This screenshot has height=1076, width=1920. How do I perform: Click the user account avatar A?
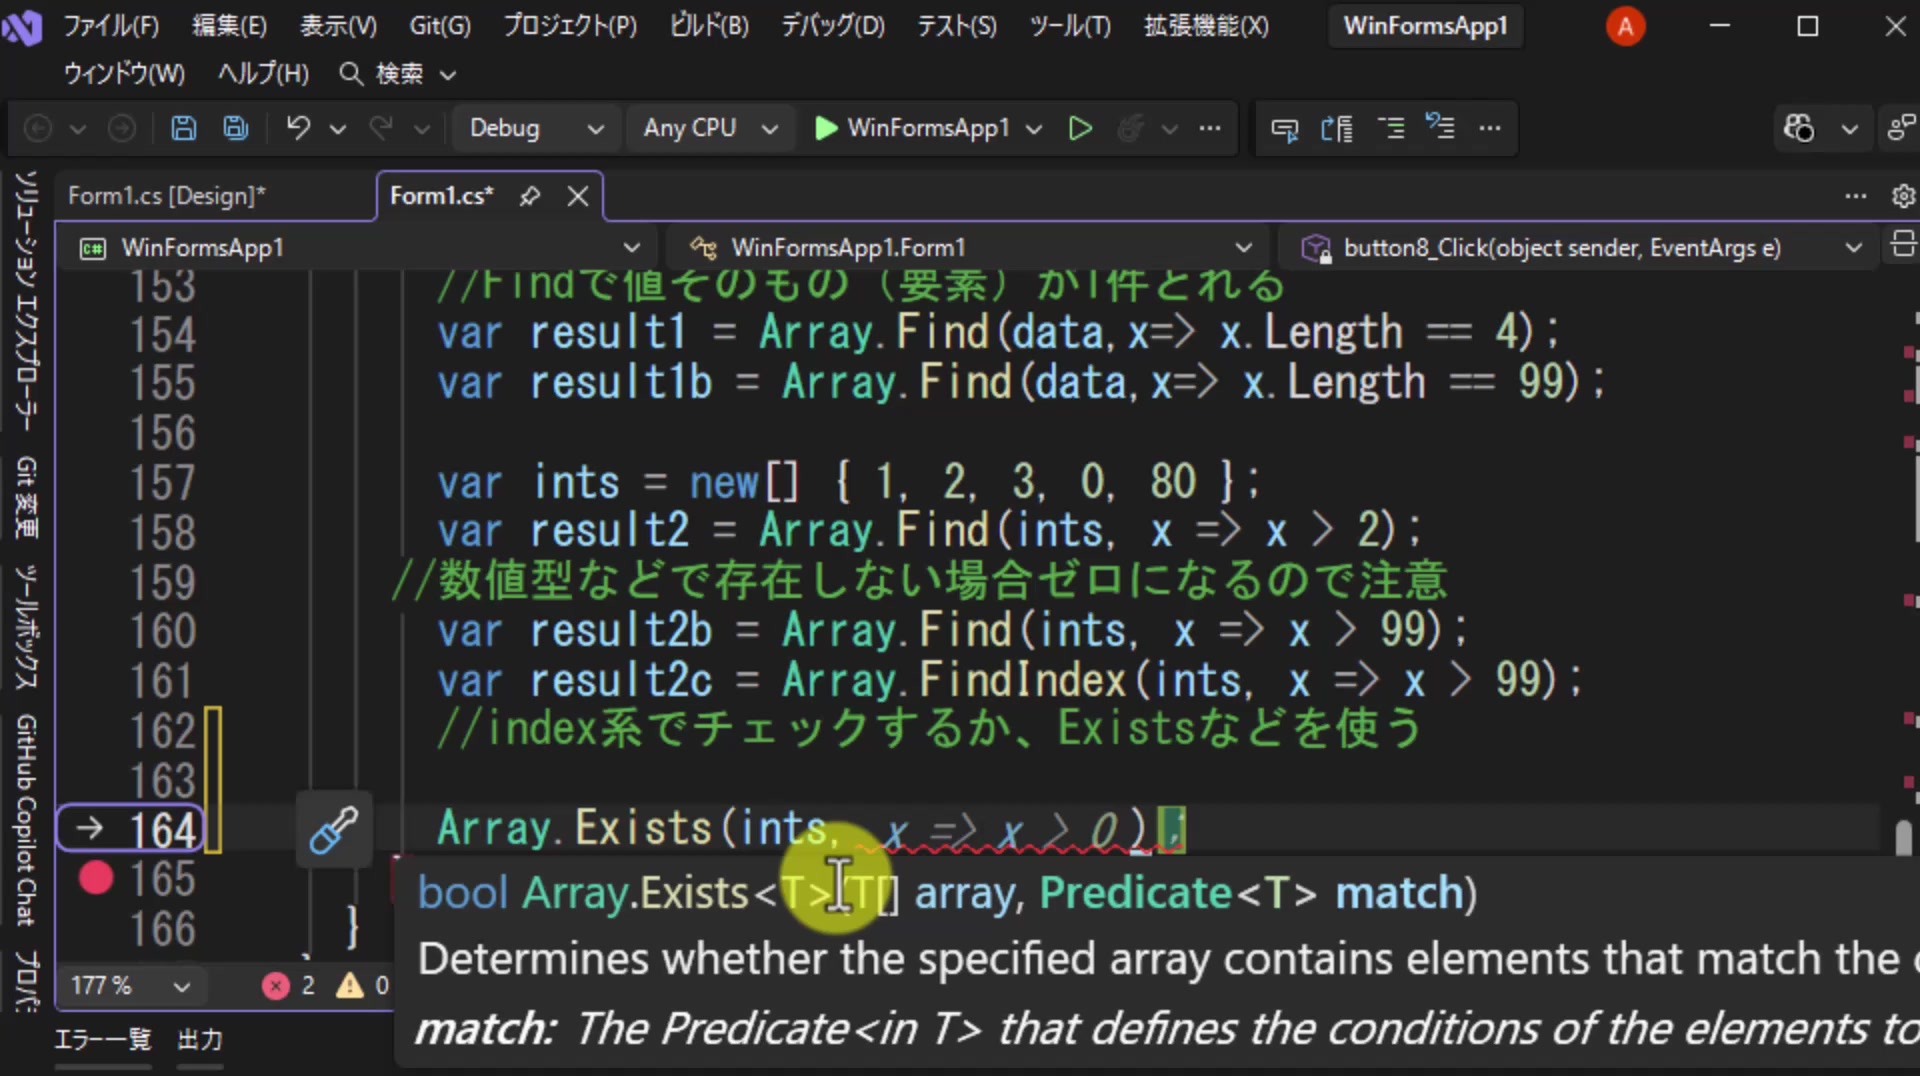coord(1625,26)
